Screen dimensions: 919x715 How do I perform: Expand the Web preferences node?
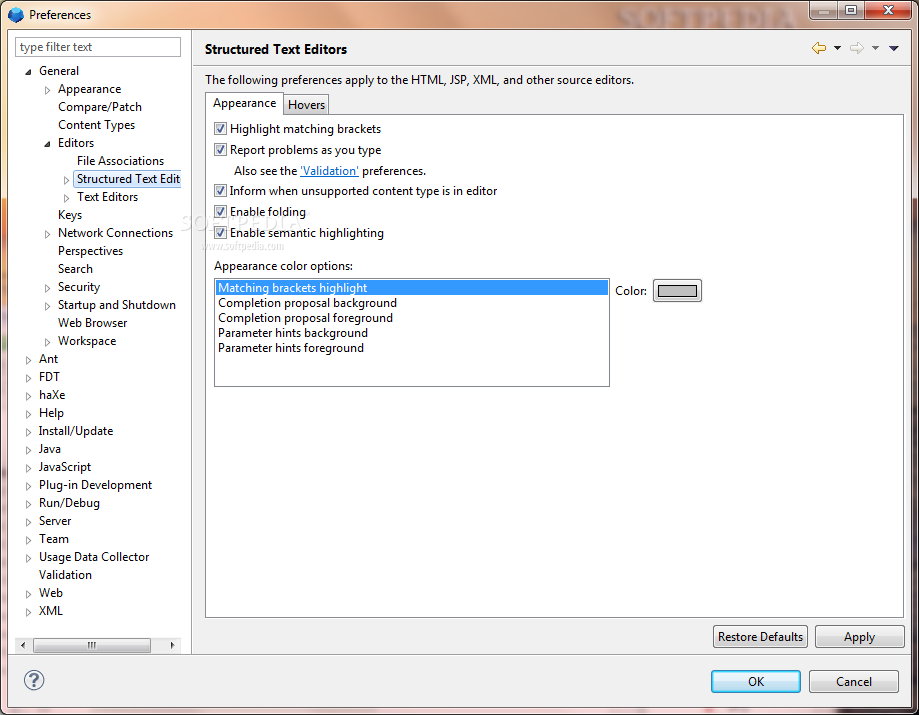[x=28, y=594]
